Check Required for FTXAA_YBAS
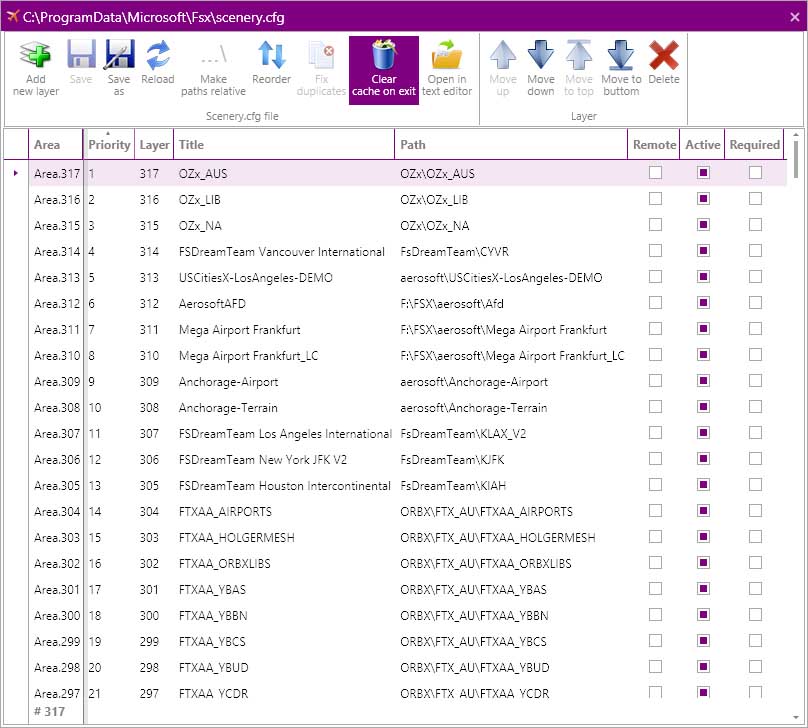 755,588
